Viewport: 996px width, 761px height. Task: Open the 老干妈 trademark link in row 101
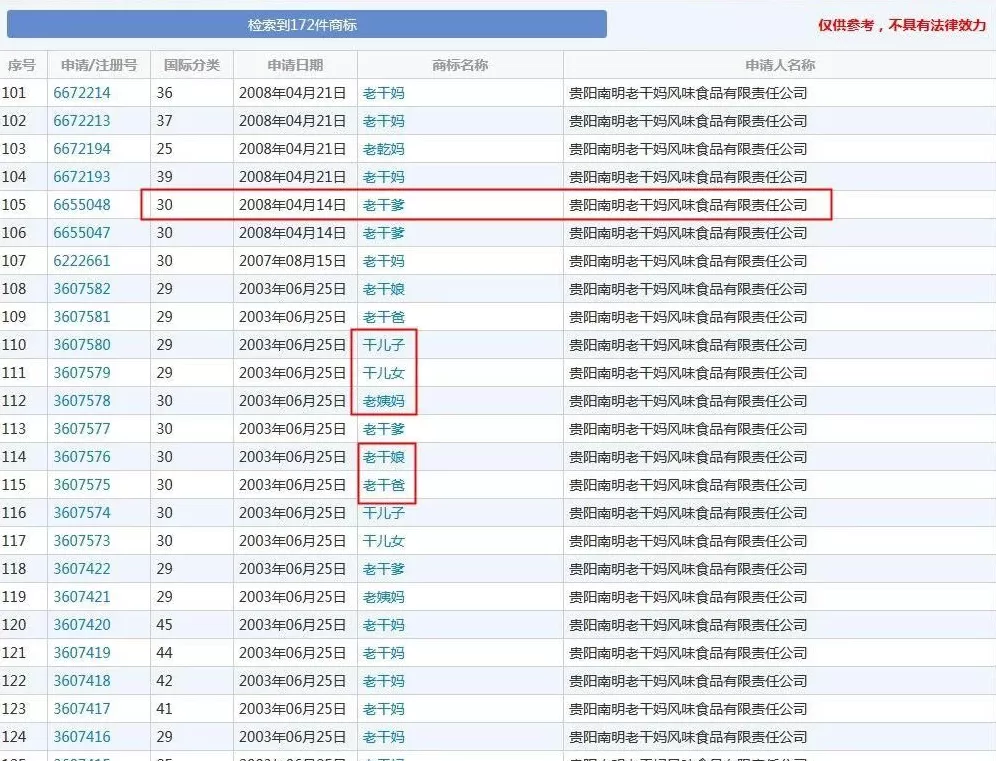pyautogui.click(x=384, y=92)
